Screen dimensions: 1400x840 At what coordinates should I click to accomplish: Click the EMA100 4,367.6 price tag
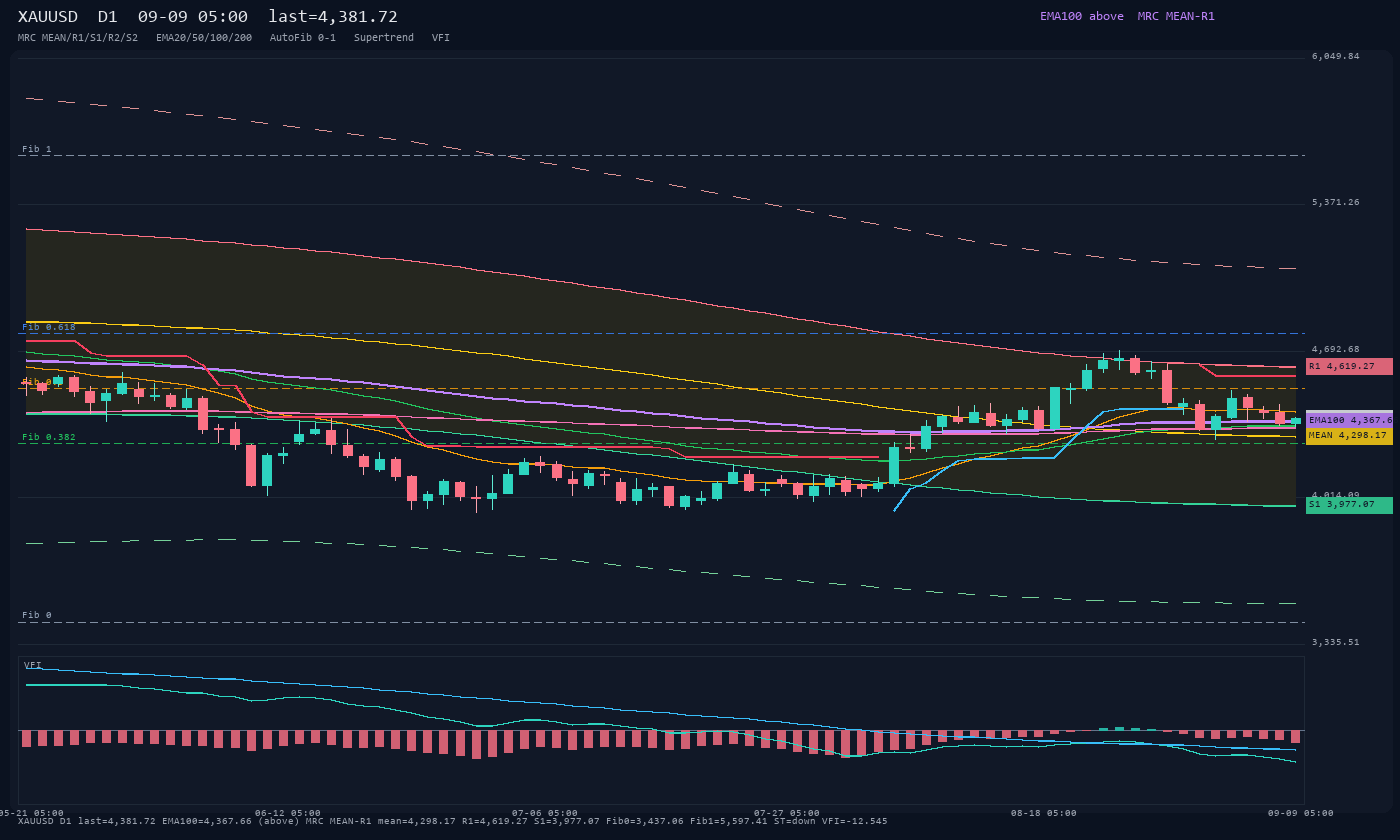pyautogui.click(x=1349, y=420)
